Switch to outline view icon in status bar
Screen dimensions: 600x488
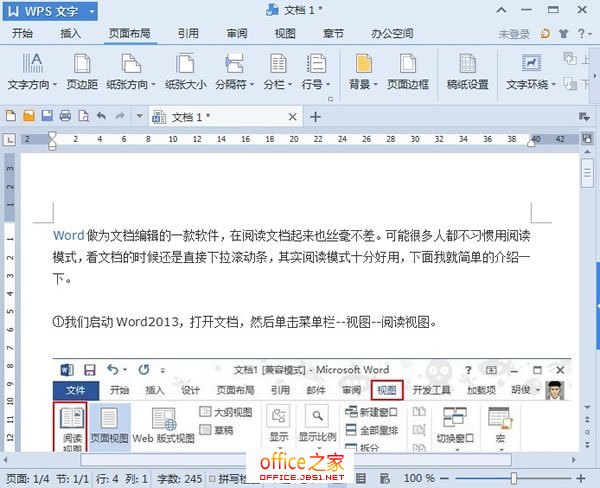361,478
